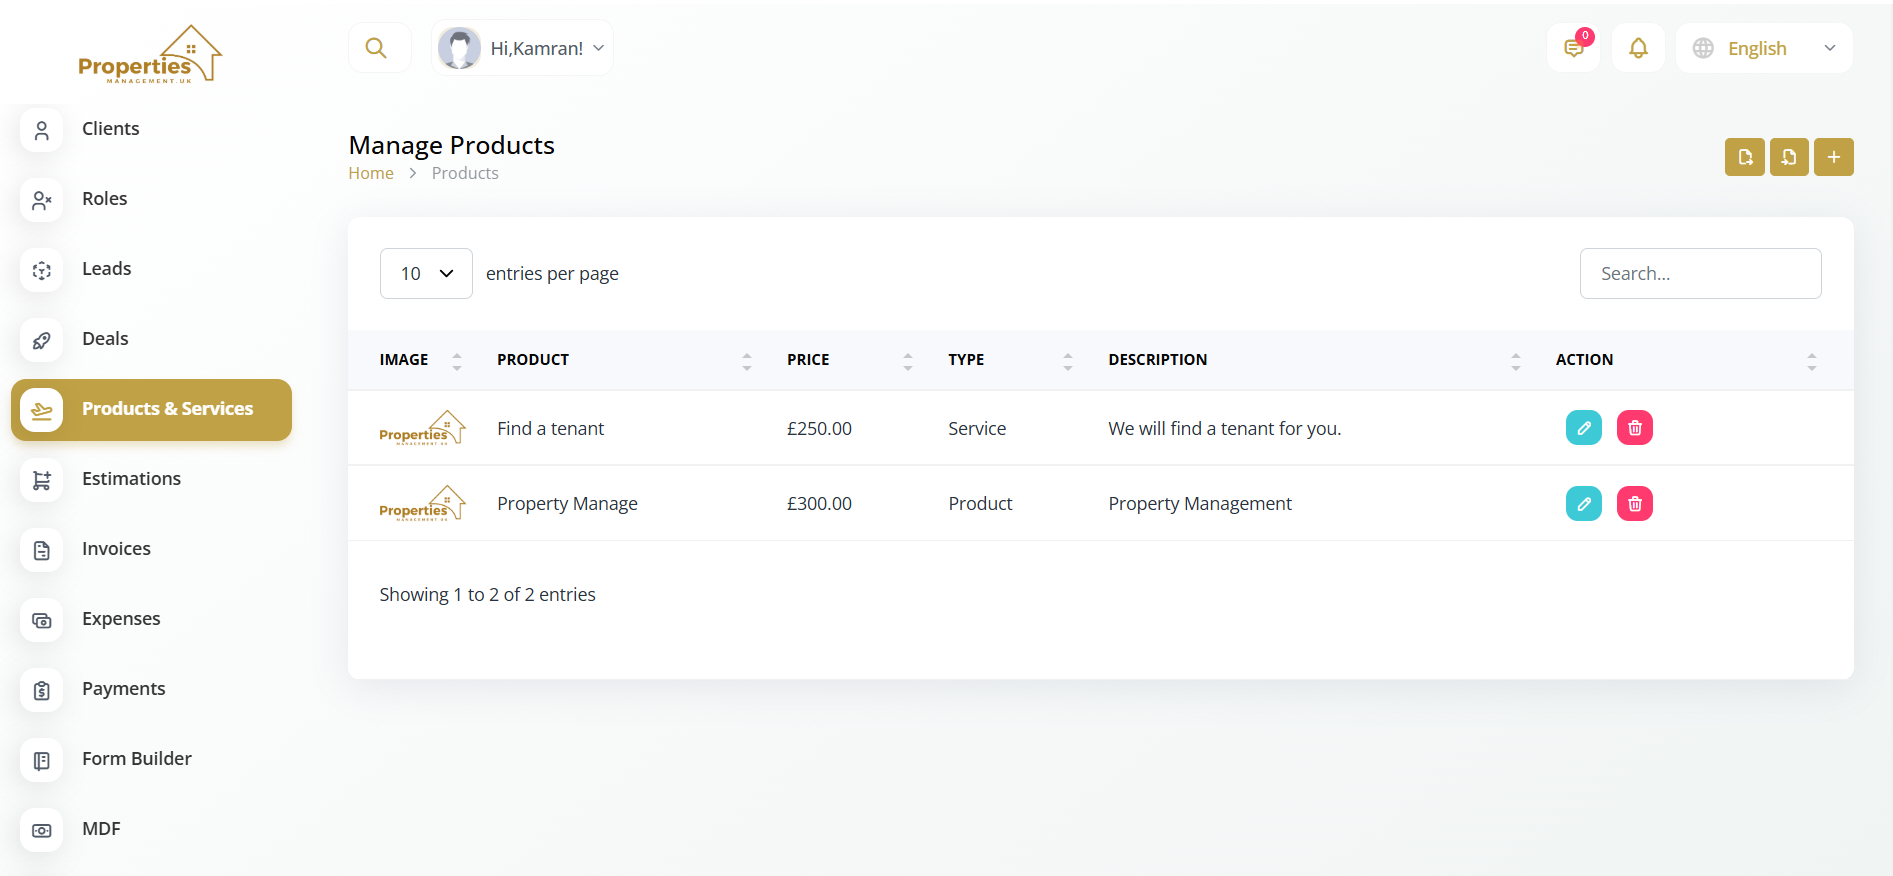The height and width of the screenshot is (876, 1893).
Task: Click the export file button
Action: click(1744, 157)
